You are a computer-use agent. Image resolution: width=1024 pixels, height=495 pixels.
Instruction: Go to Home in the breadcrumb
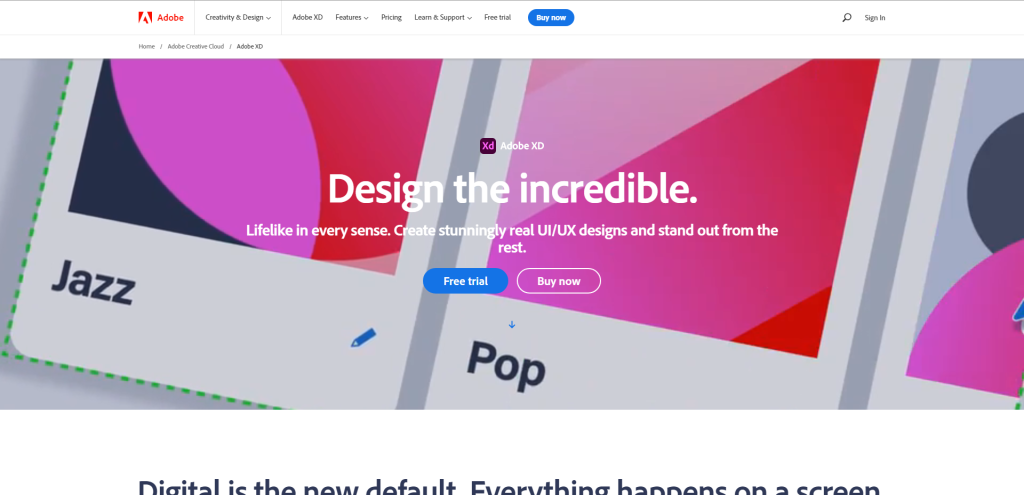146,46
